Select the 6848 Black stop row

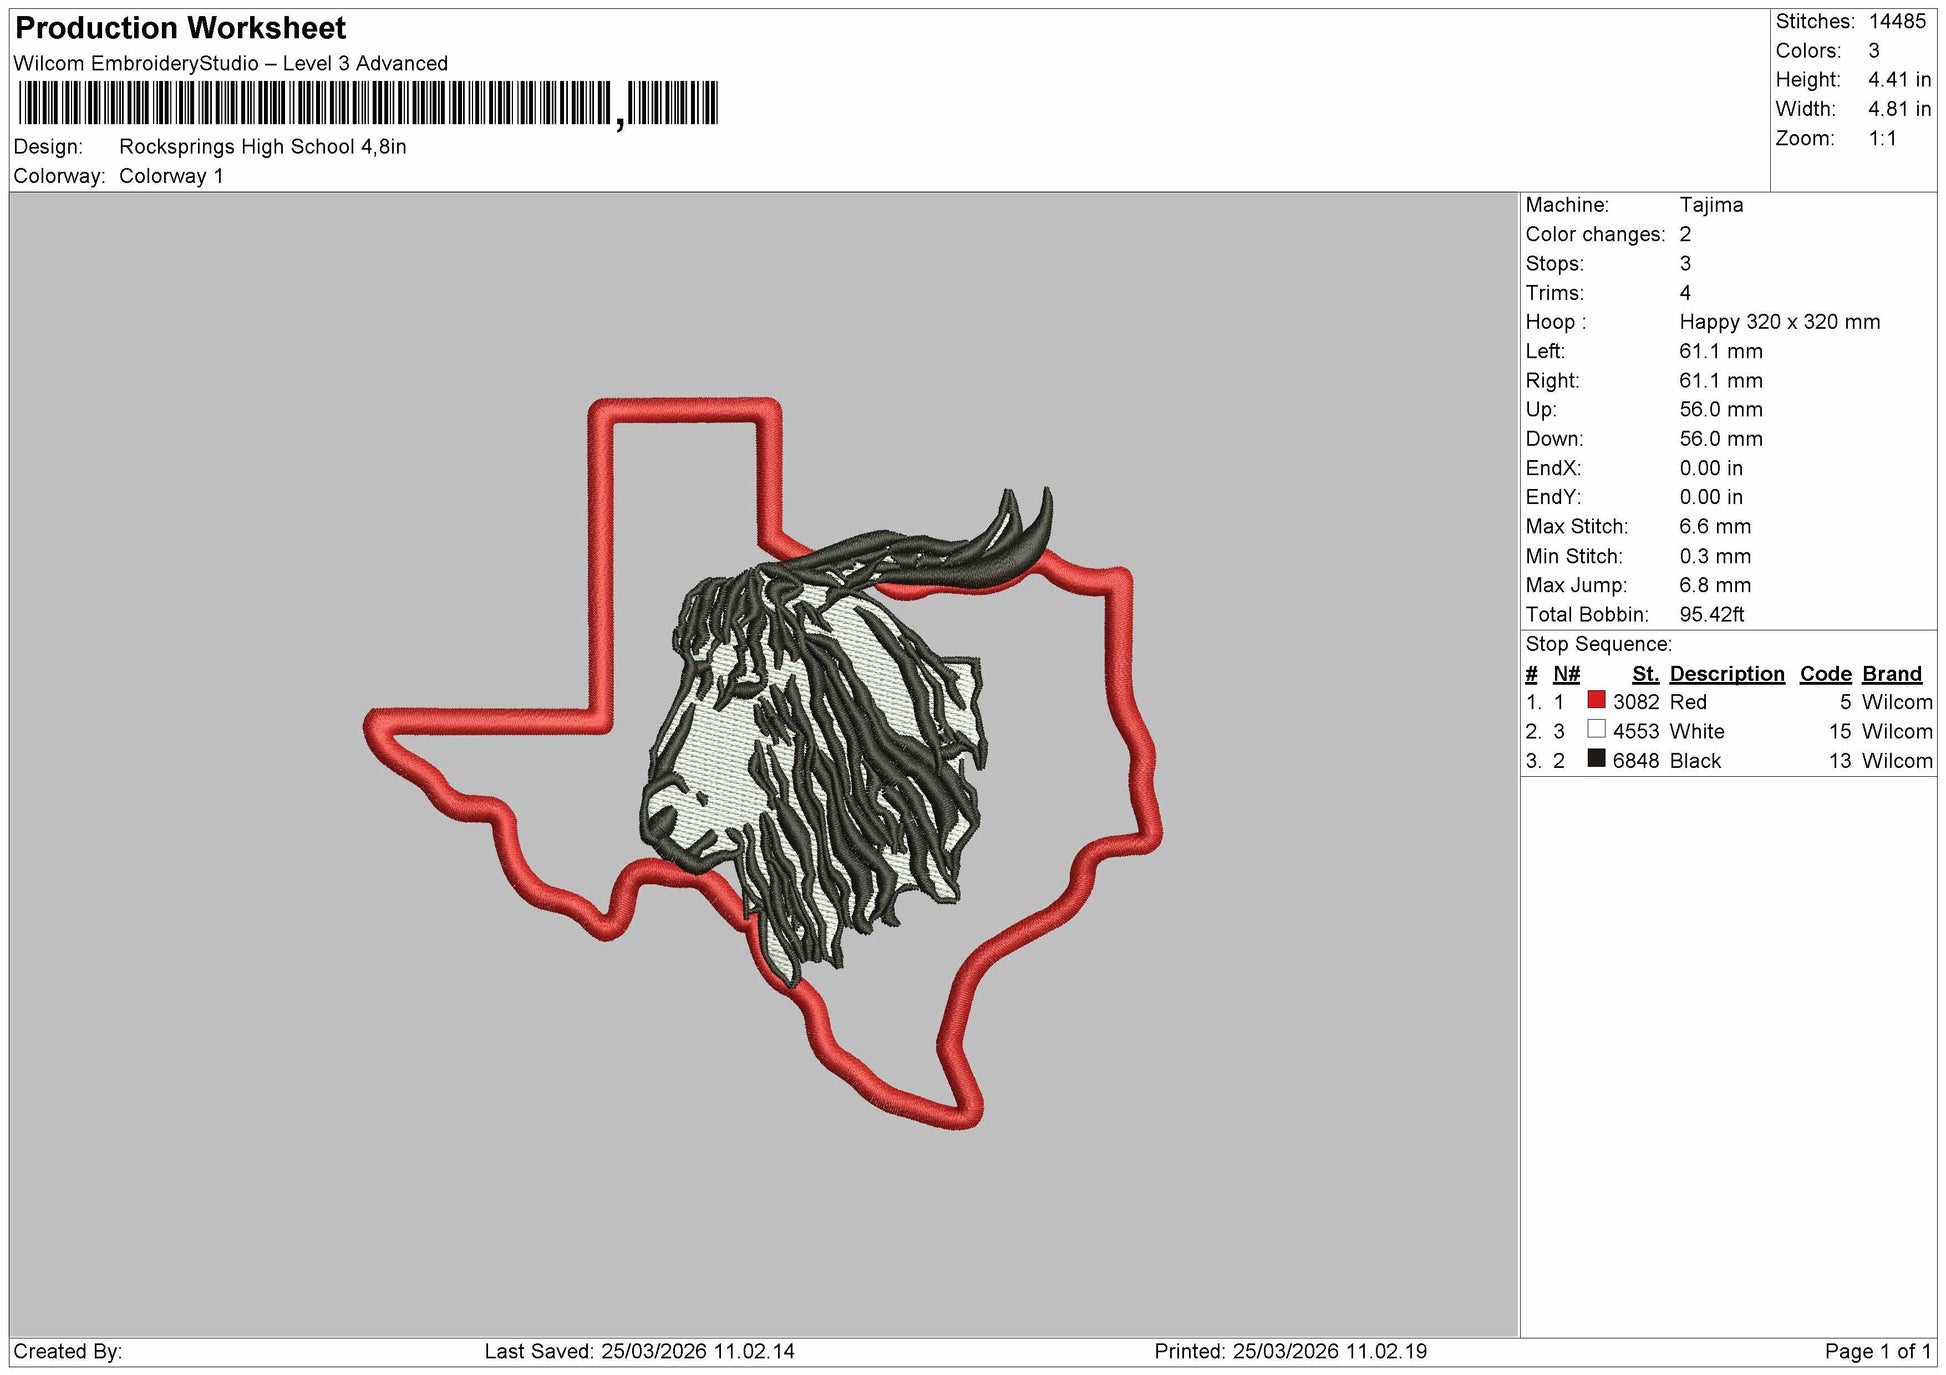1728,760
